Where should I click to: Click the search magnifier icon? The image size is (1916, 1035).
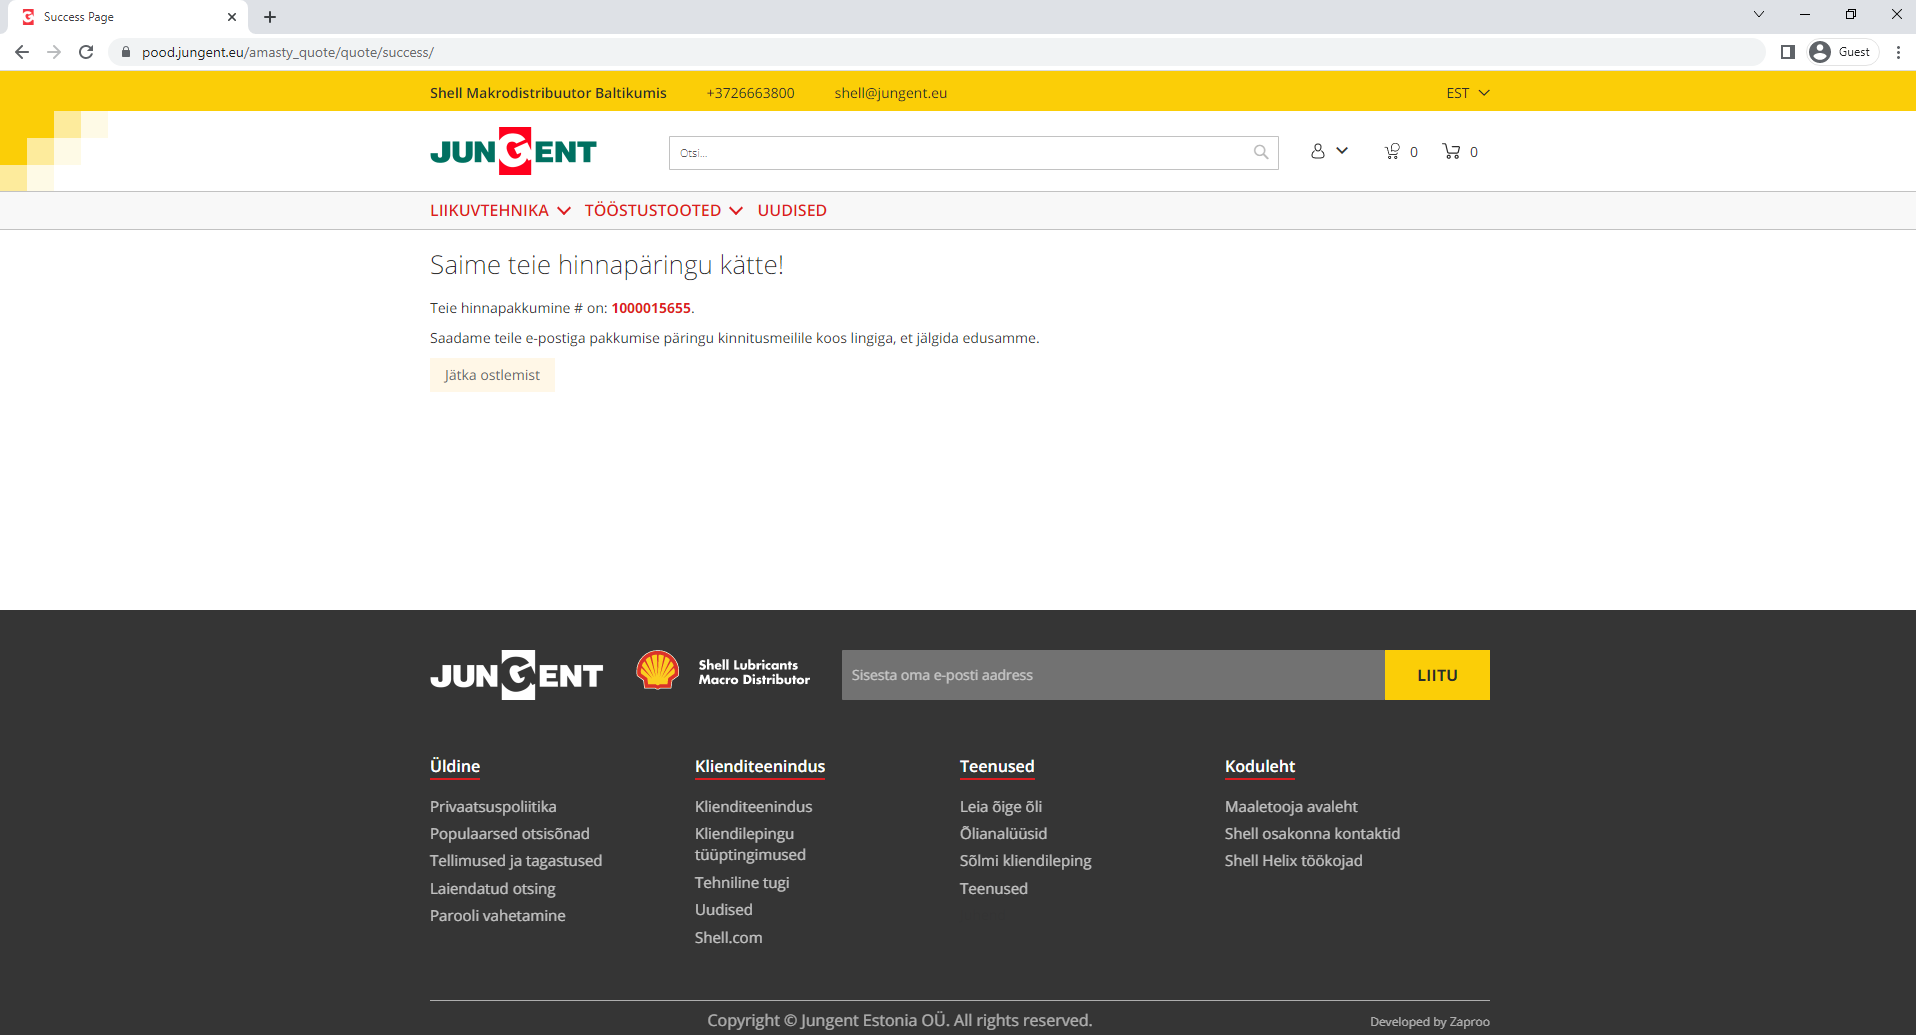tap(1260, 152)
